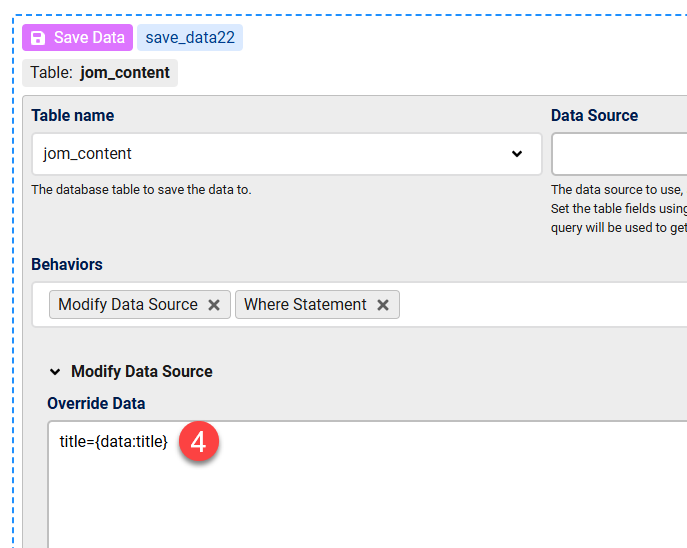Click the floppy disk icon on Save Data
This screenshot has height=548, width=687.
coord(38,38)
